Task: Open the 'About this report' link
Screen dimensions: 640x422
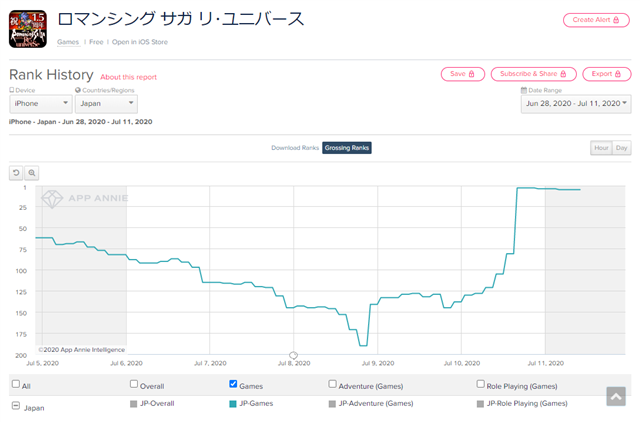Action: [x=129, y=77]
